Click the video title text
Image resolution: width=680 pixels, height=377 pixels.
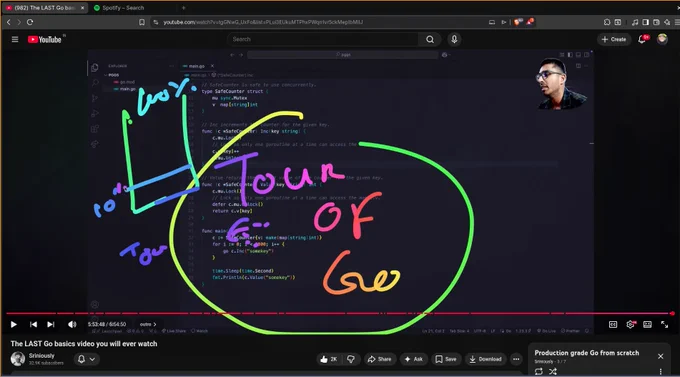coord(84,344)
